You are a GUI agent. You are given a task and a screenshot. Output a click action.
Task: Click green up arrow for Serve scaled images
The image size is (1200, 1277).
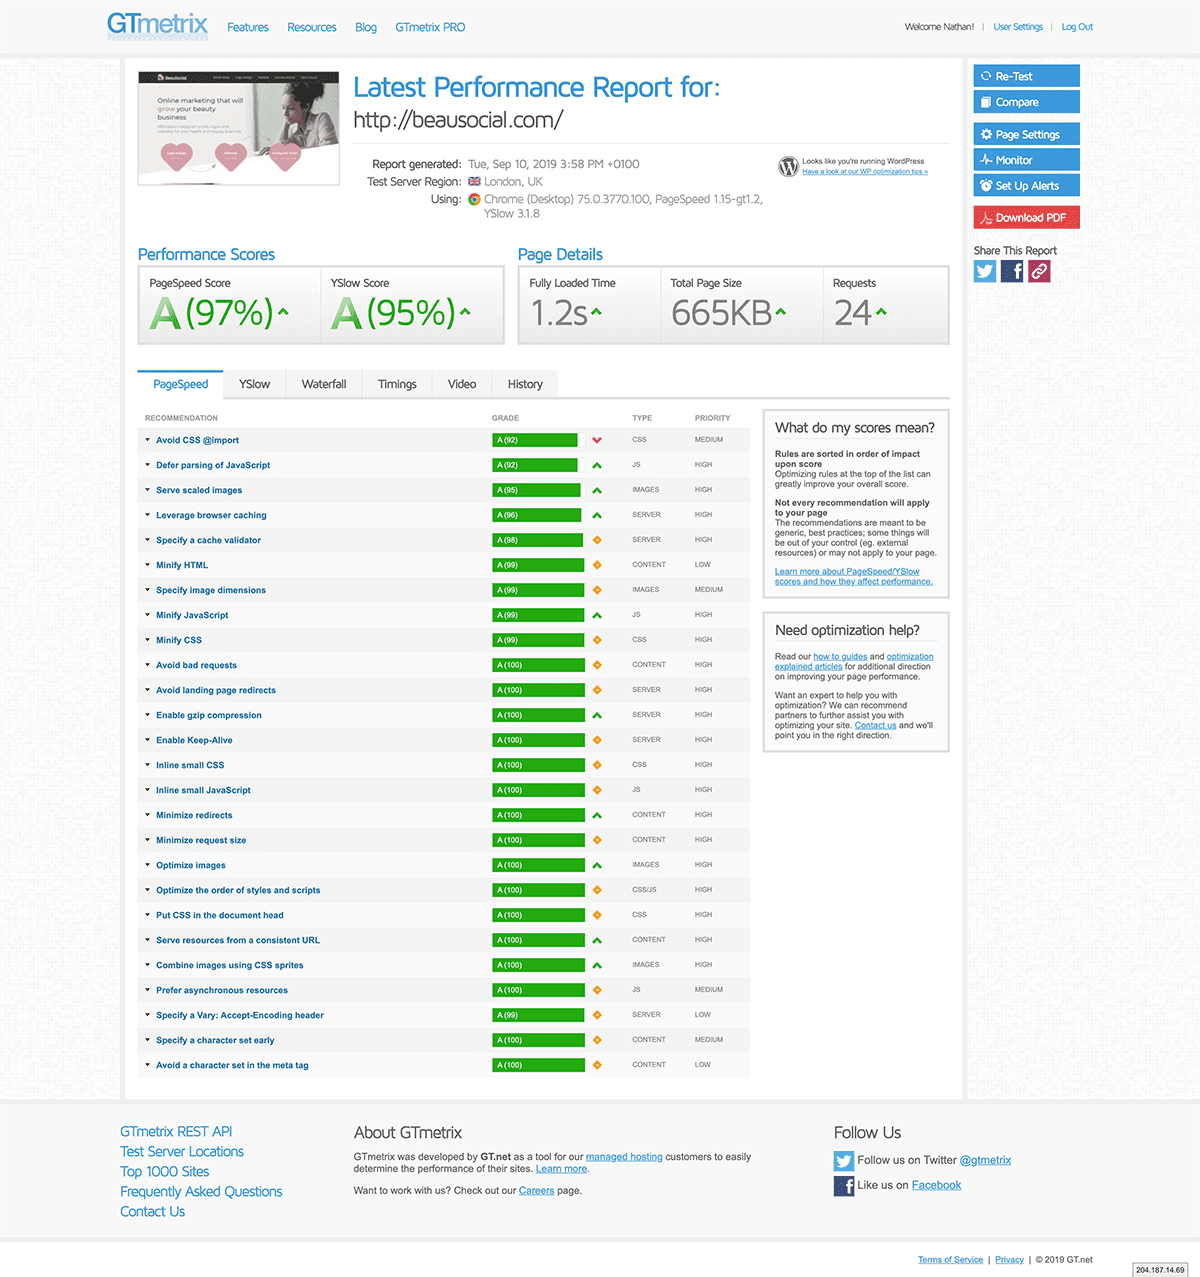597,490
